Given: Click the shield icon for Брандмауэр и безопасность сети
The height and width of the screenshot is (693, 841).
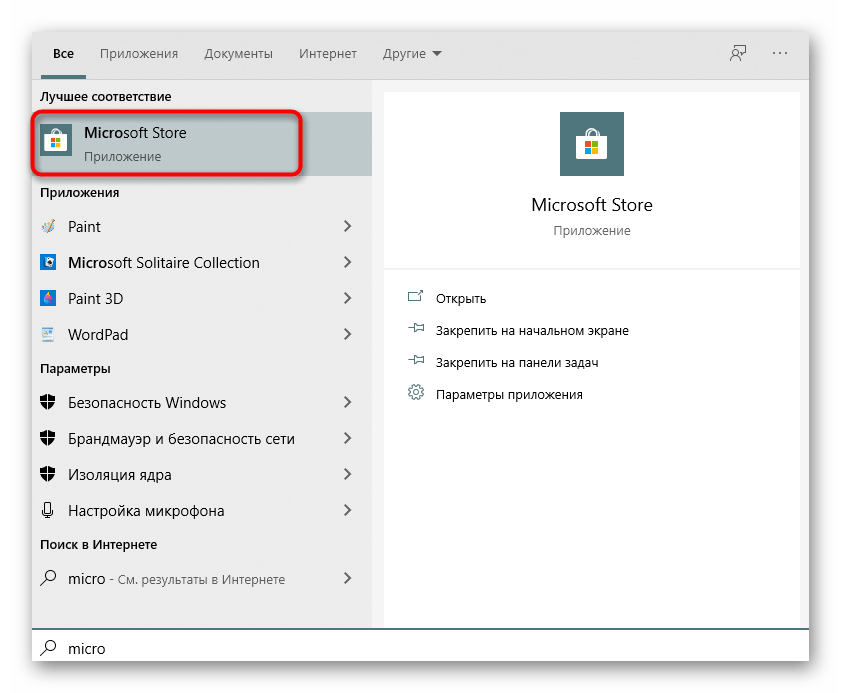Looking at the screenshot, I should point(48,438).
